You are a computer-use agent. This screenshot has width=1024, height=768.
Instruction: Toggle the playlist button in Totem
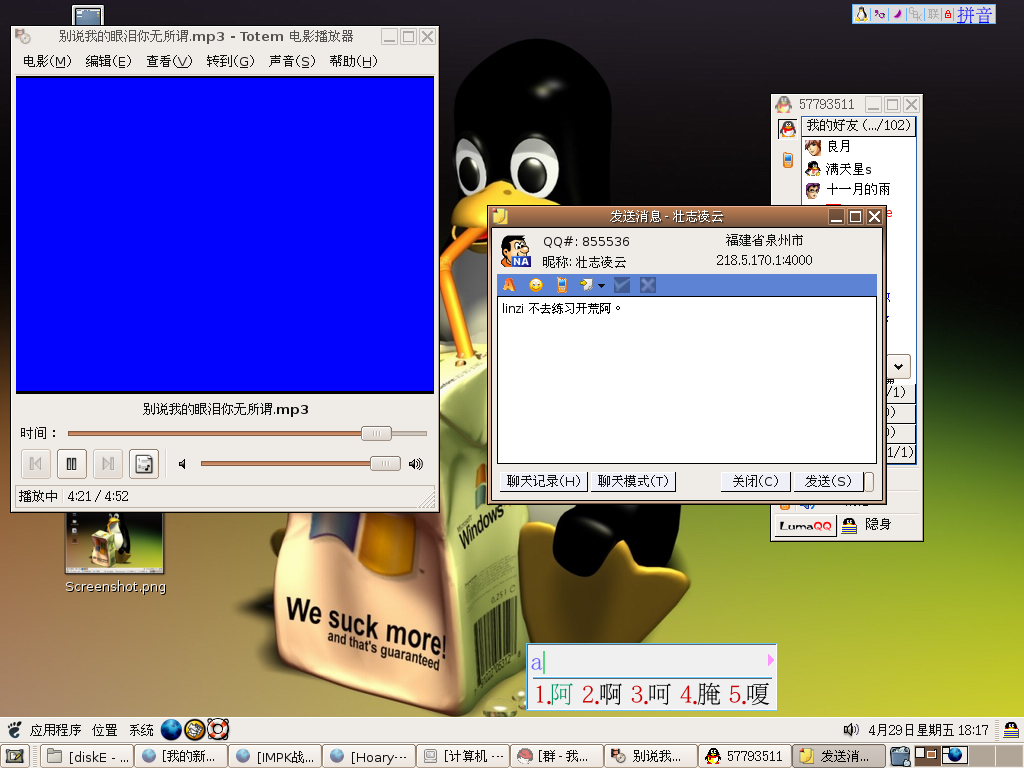coord(144,464)
